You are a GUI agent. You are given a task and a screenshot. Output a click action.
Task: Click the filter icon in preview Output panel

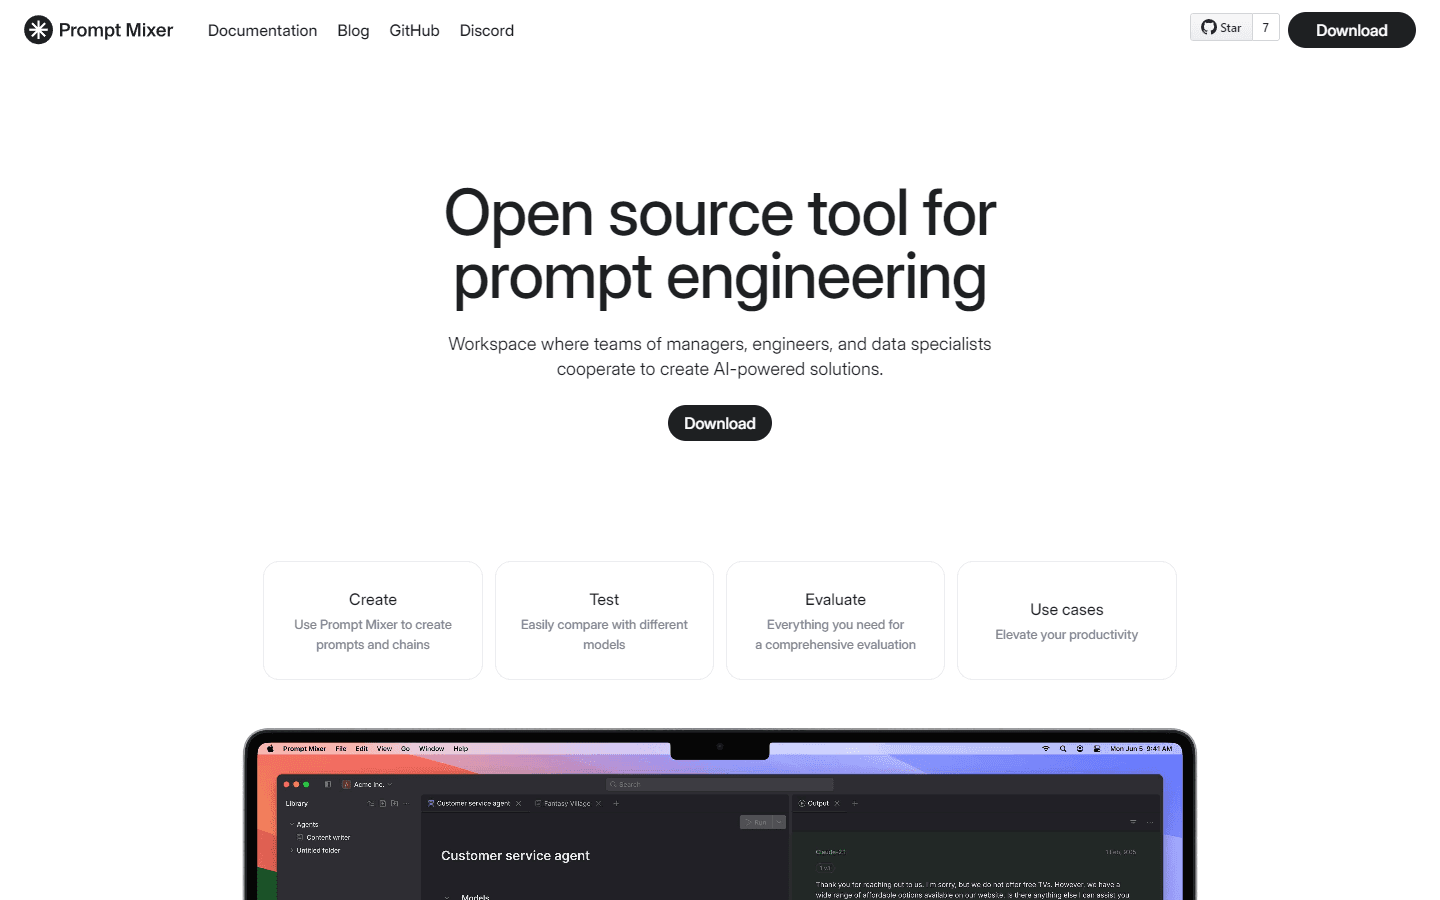(1133, 822)
